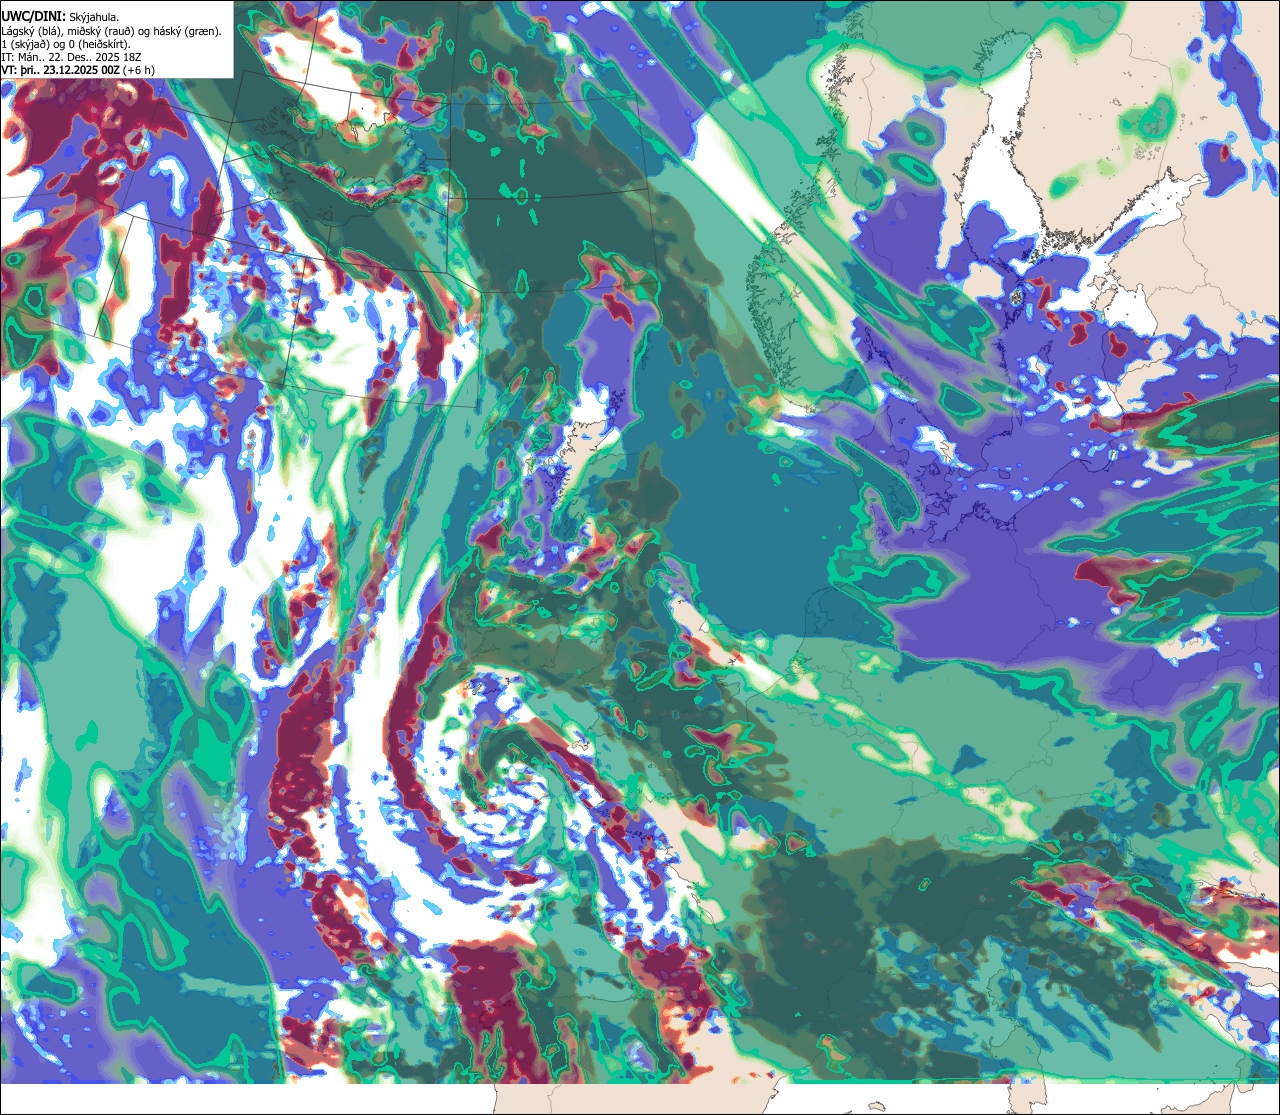The height and width of the screenshot is (1115, 1280).
Task: Click the 'VT: þri.. 23.12.2025 00Z (+6 h)' line
Action: click(x=78, y=70)
